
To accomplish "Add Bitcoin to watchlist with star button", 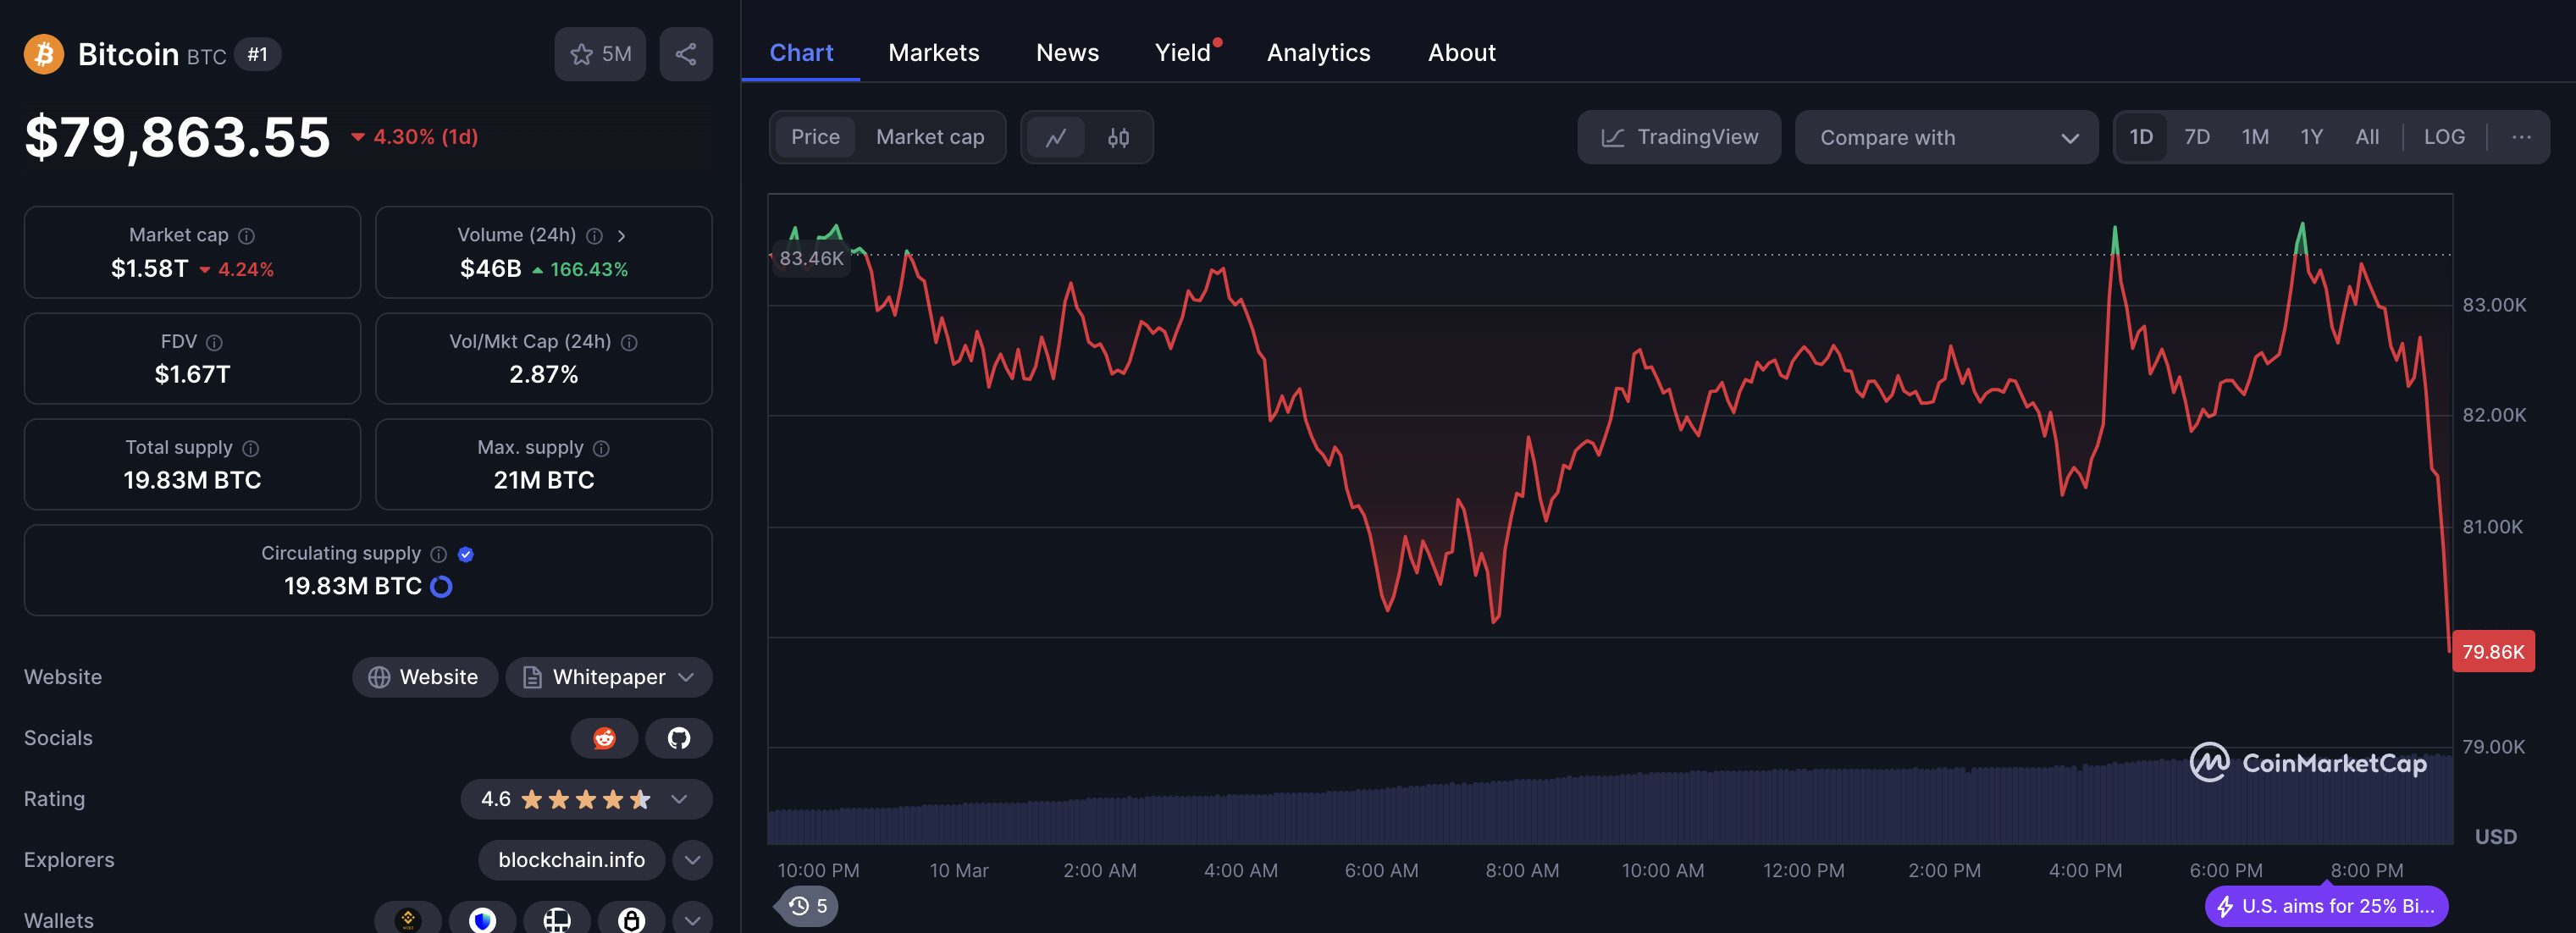I will [x=600, y=54].
